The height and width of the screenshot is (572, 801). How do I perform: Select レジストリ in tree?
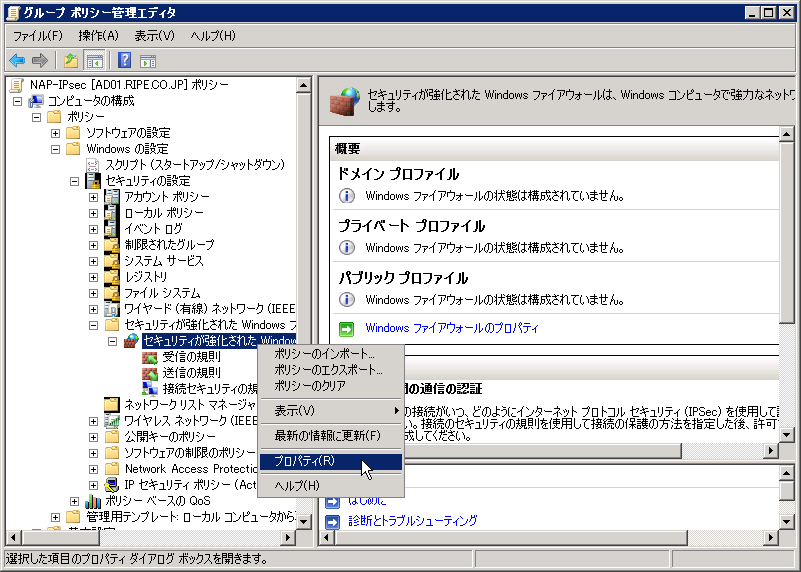(x=146, y=277)
